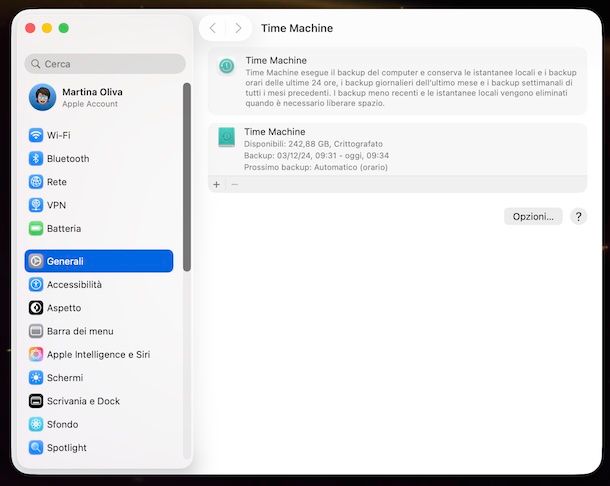
Task: Click the Aspetto icon
Action: click(x=36, y=308)
